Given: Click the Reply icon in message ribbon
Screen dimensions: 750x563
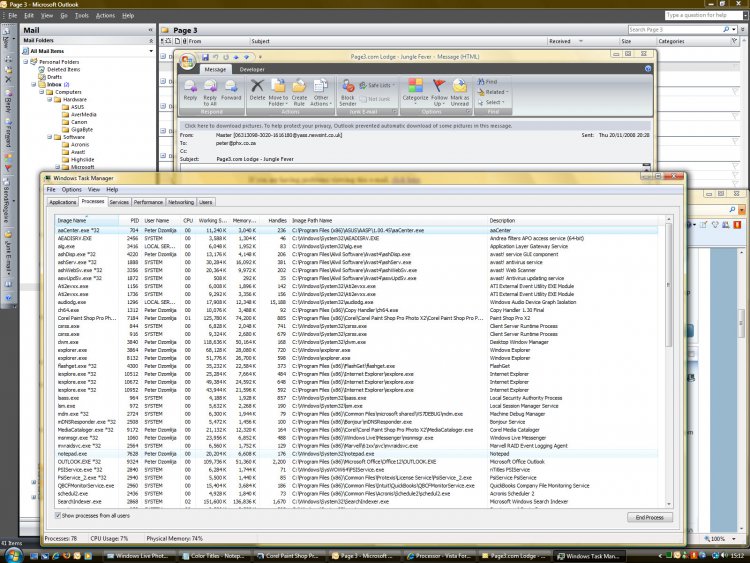Looking at the screenshot, I should [x=190, y=90].
